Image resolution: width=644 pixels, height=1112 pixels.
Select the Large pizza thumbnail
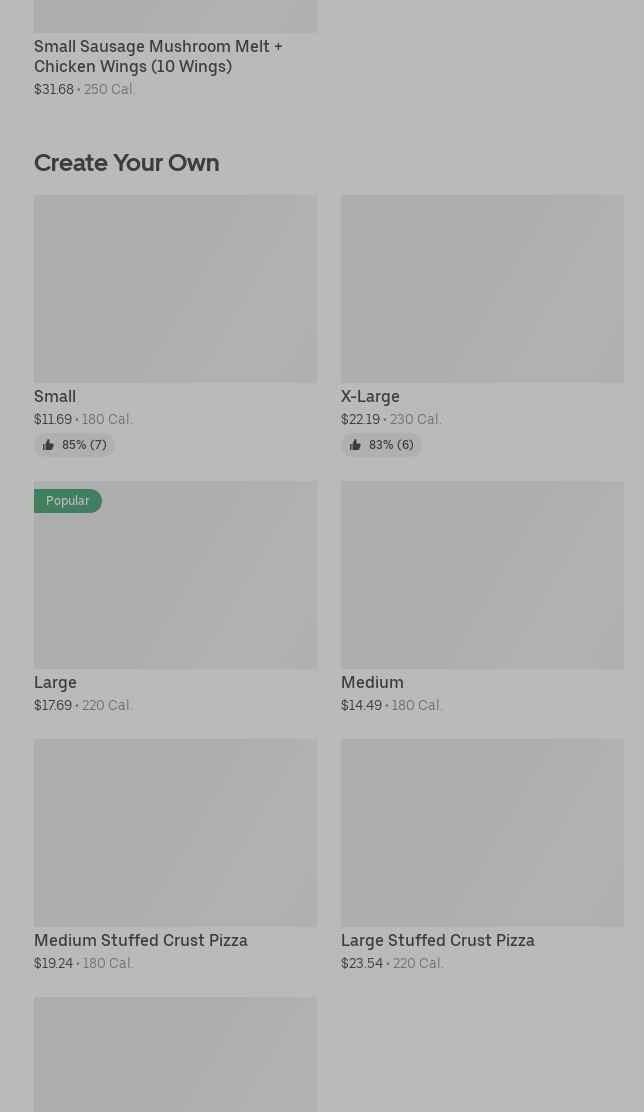point(175,575)
